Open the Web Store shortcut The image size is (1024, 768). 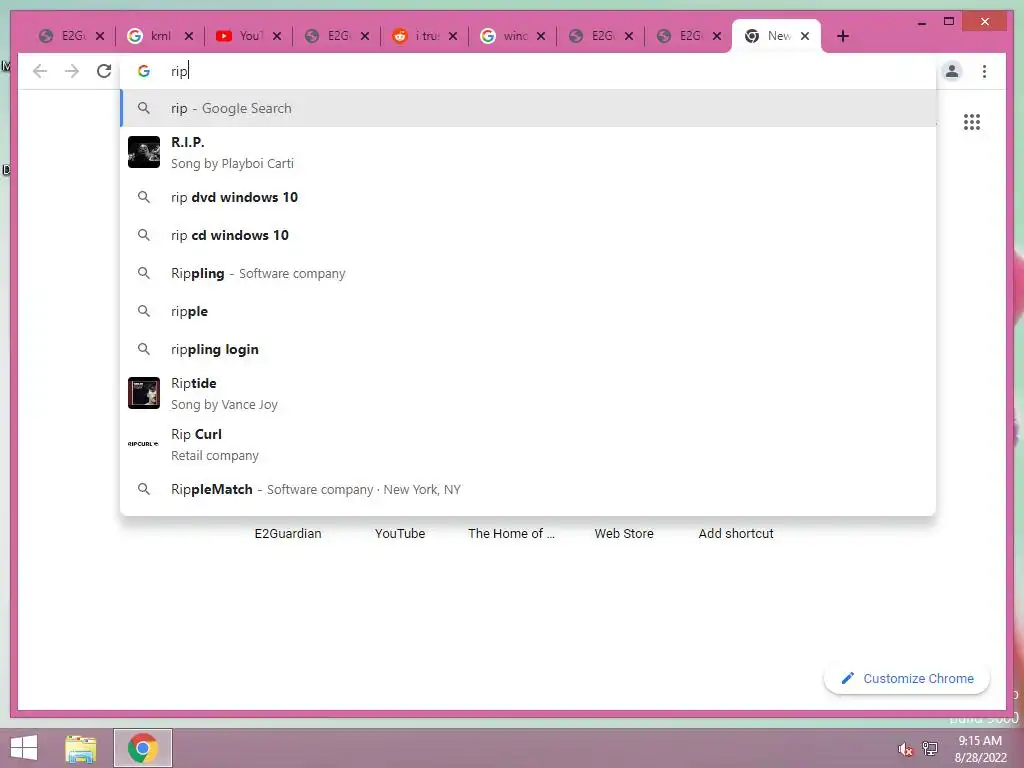(x=624, y=534)
